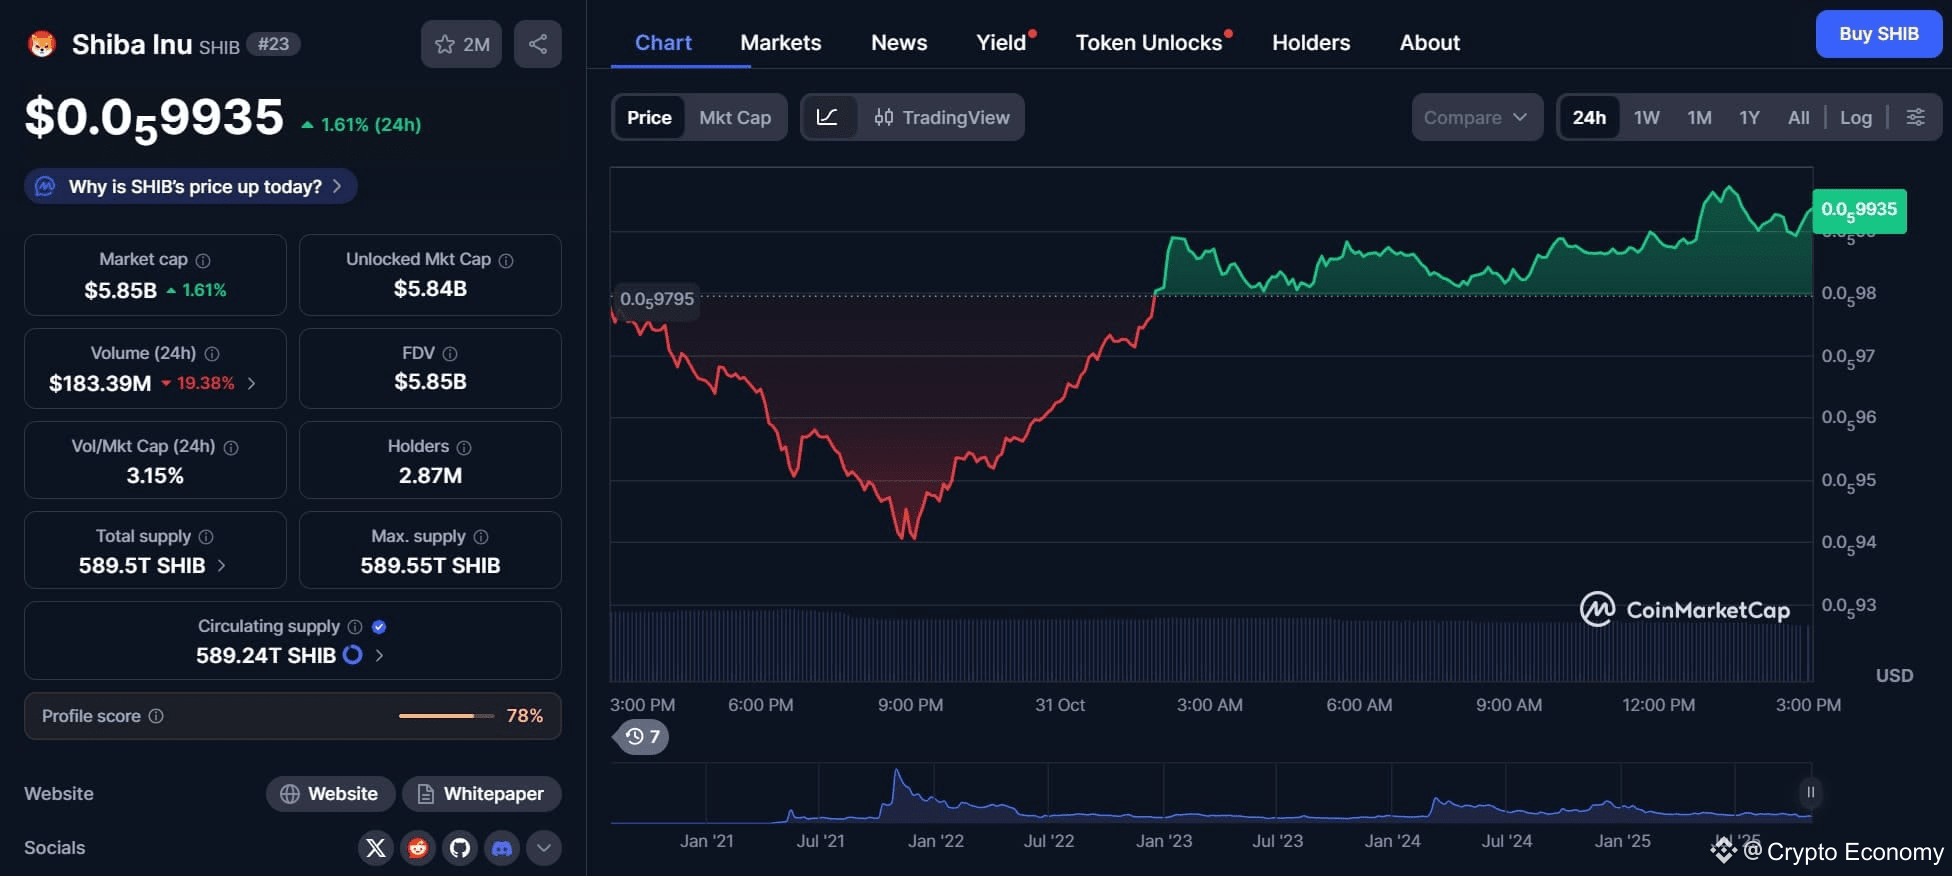Image resolution: width=1952 pixels, height=876 pixels.
Task: Open the Token Unlocks tab
Action: coord(1148,42)
